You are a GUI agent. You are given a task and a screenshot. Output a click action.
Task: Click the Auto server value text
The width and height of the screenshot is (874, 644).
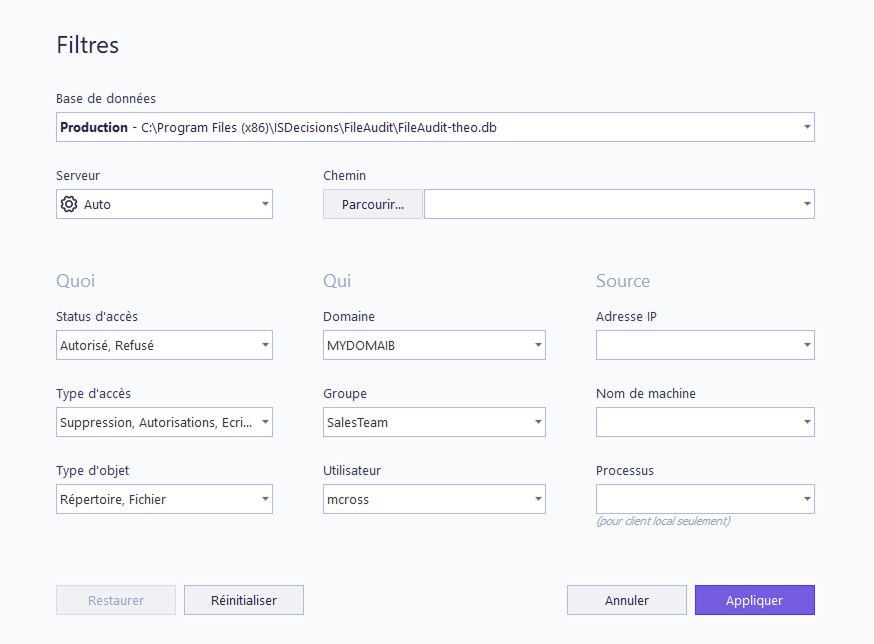coord(97,205)
